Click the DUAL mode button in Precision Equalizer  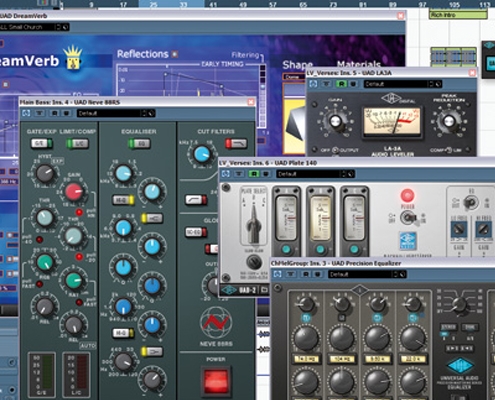(x=470, y=327)
